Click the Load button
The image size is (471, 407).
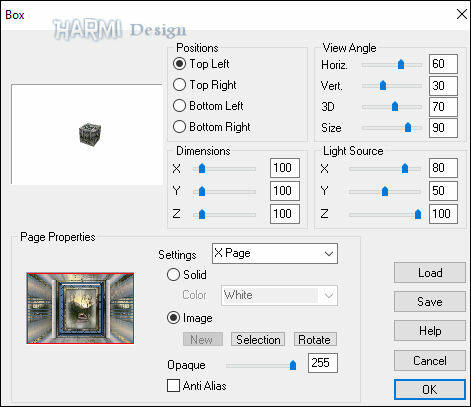tap(430, 273)
